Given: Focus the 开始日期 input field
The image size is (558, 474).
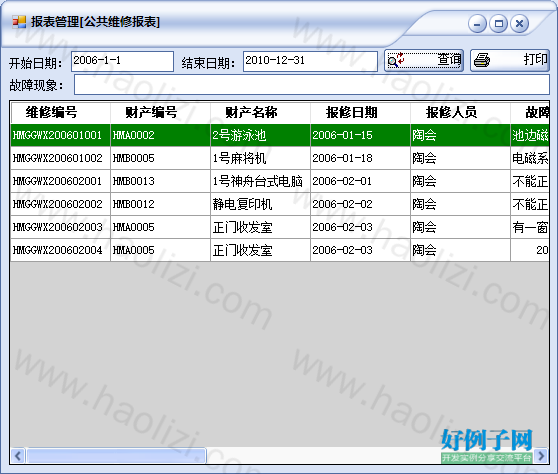Looking at the screenshot, I should (x=122, y=61).
